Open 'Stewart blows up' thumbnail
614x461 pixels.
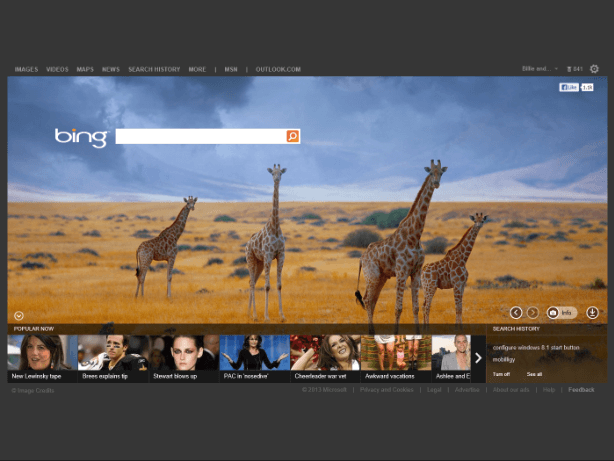[x=184, y=358]
